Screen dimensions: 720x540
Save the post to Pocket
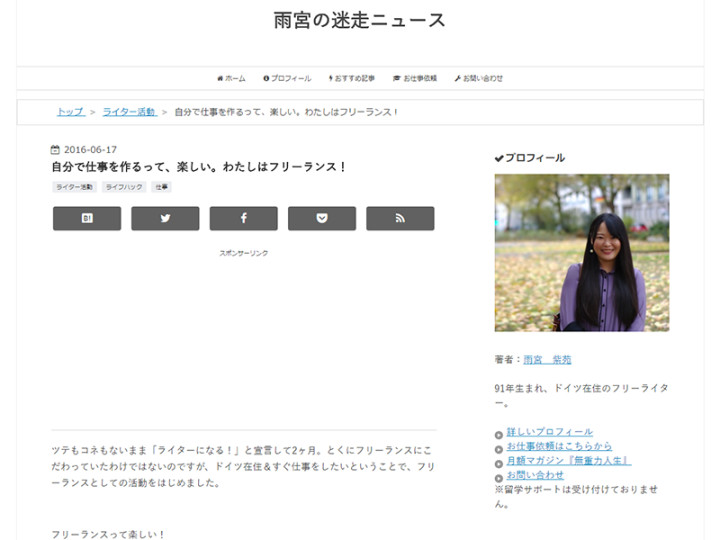322,219
